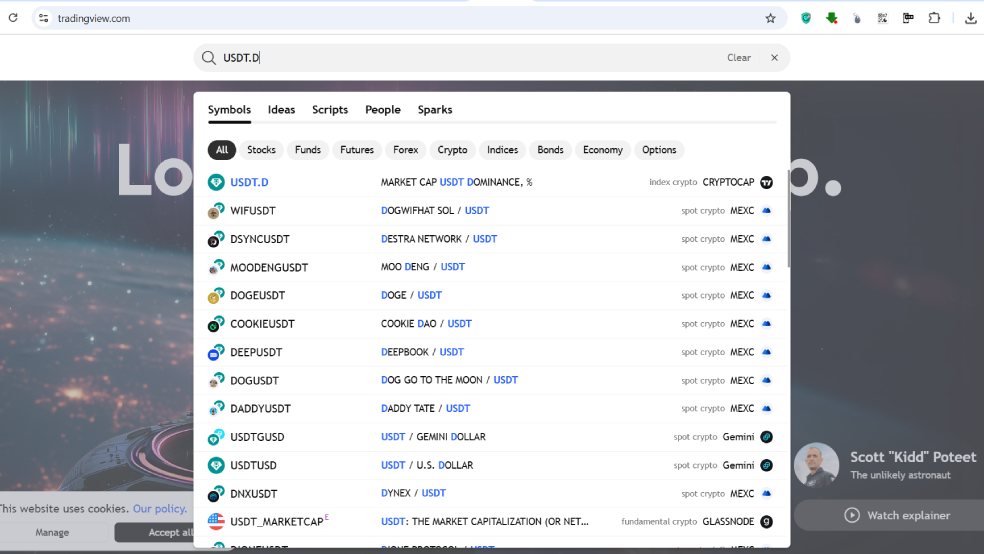
Task: Filter results by Indices
Action: [x=503, y=150]
